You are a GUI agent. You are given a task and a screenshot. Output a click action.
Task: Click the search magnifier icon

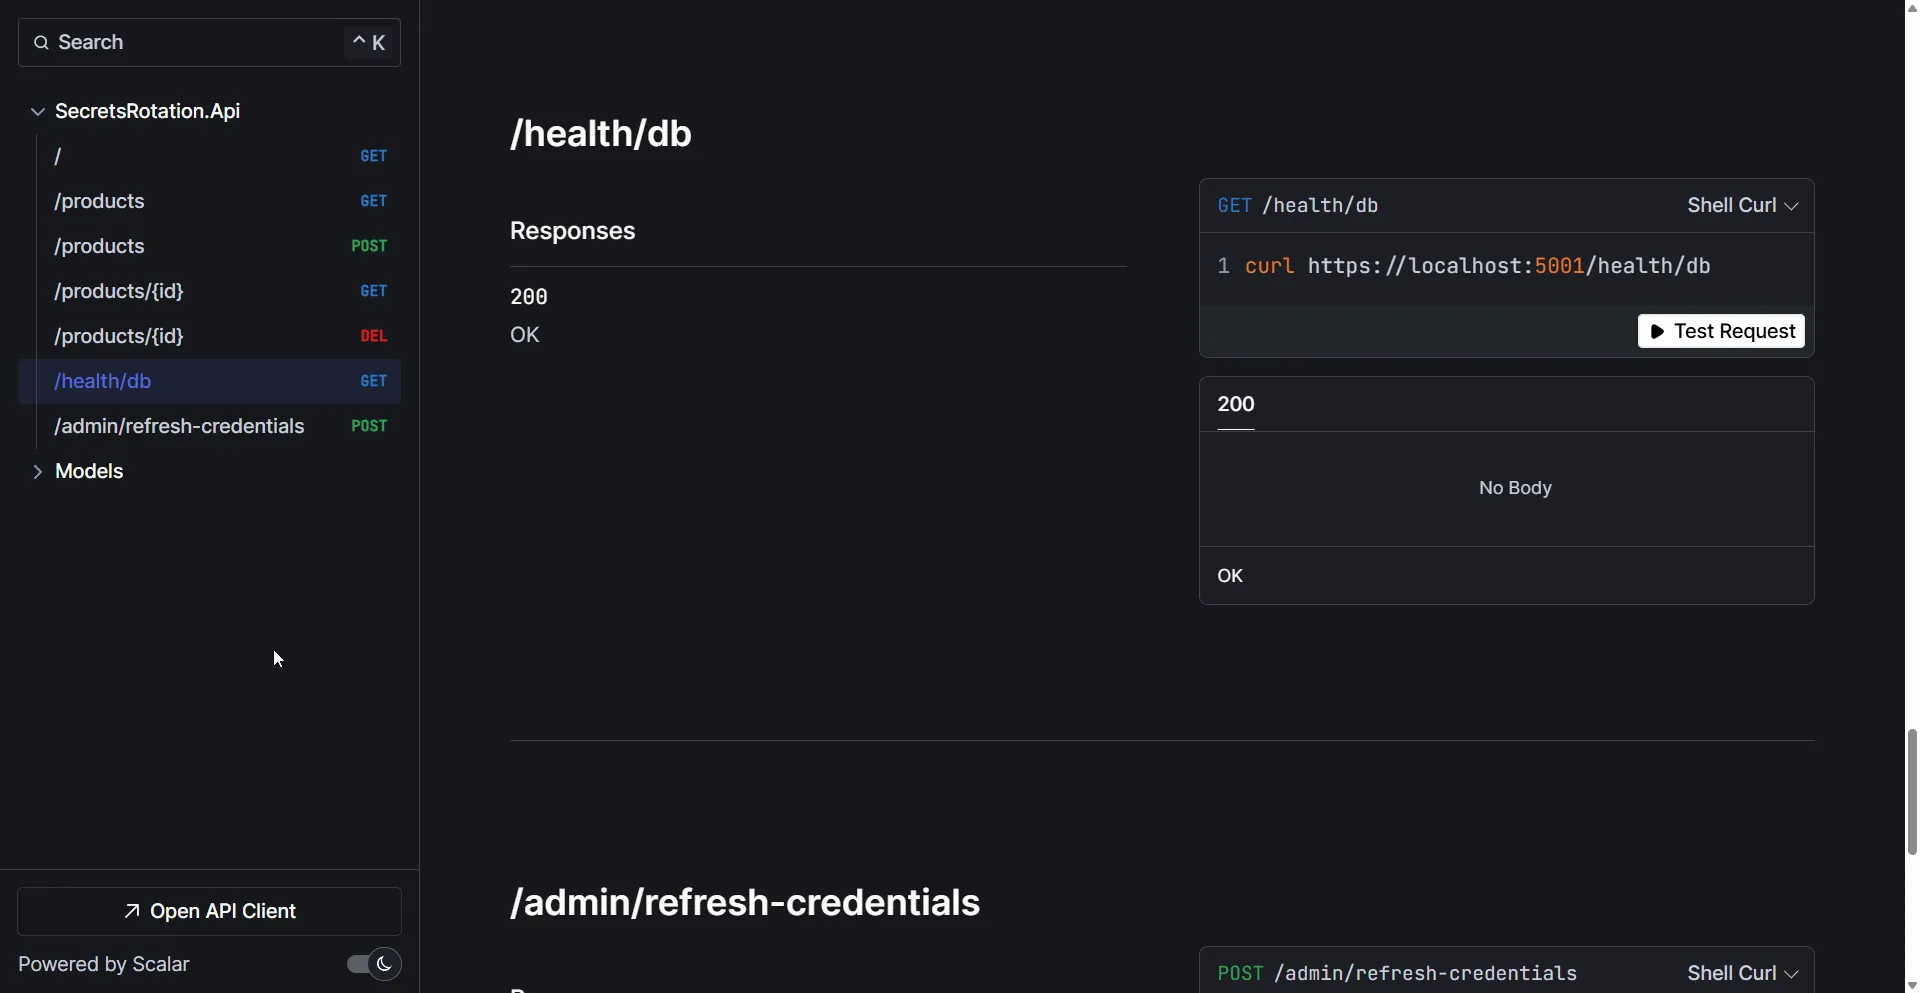click(x=40, y=42)
